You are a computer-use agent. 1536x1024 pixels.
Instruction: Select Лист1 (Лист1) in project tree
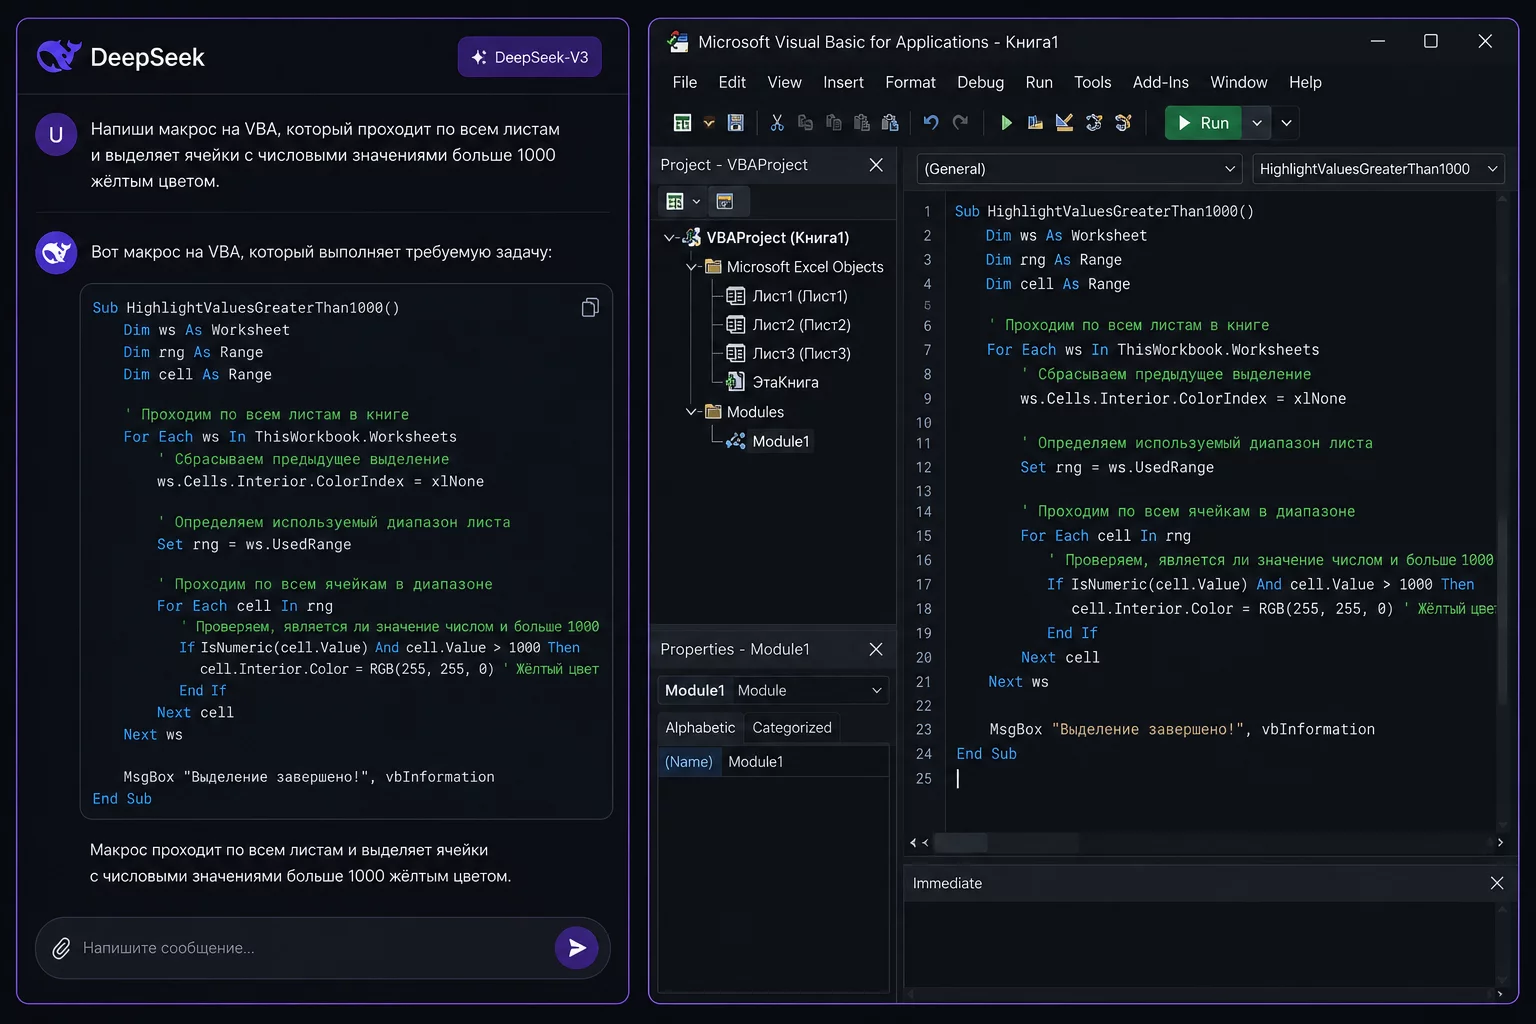(787, 296)
